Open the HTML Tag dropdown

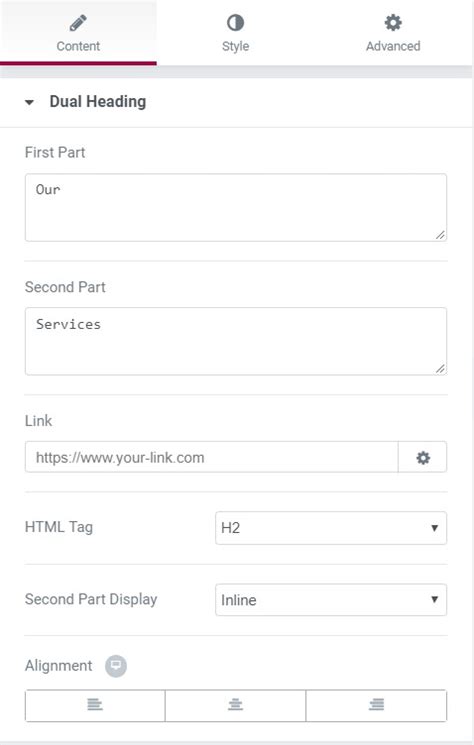(331, 528)
